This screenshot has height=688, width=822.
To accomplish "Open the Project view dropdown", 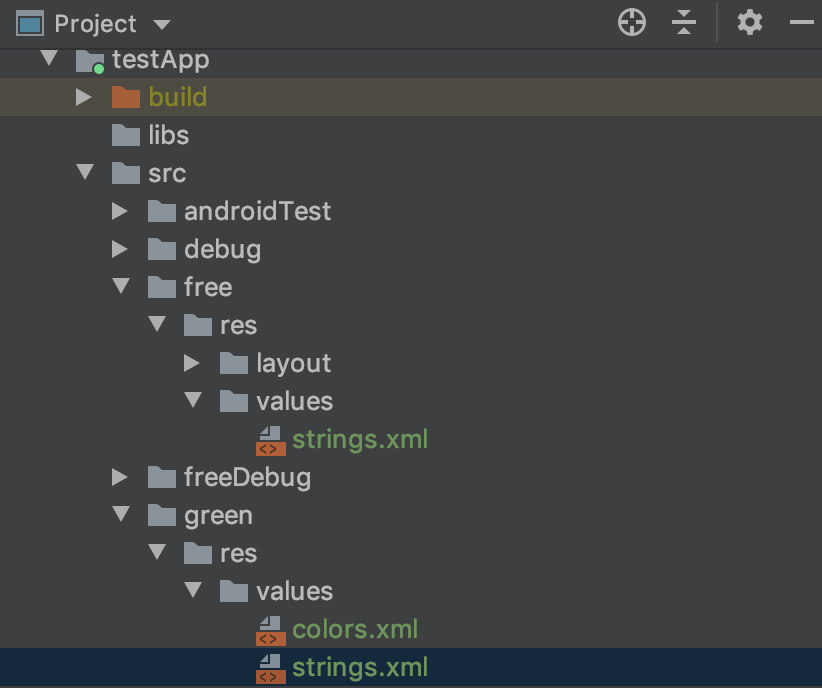I will coord(161,24).
